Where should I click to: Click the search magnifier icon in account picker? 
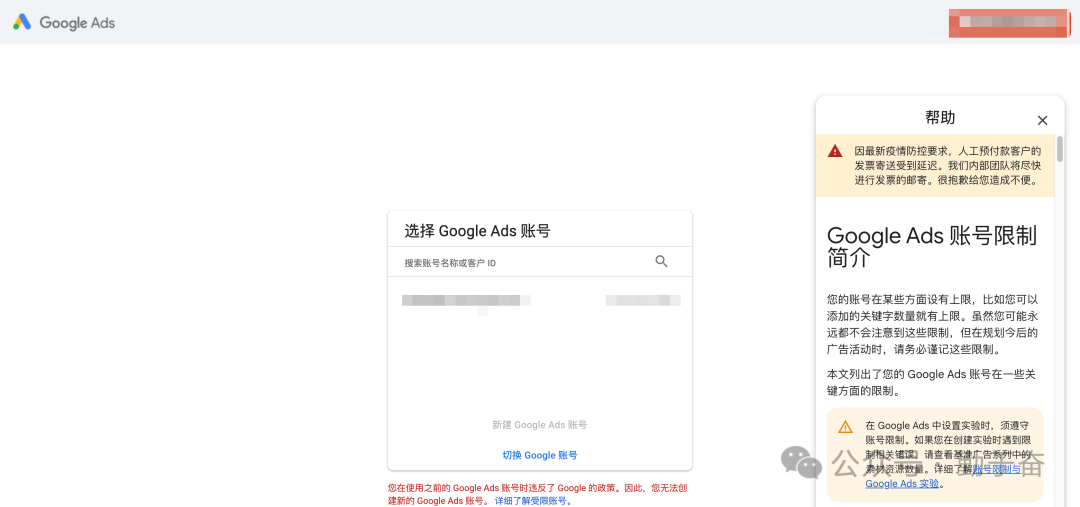pyautogui.click(x=661, y=262)
